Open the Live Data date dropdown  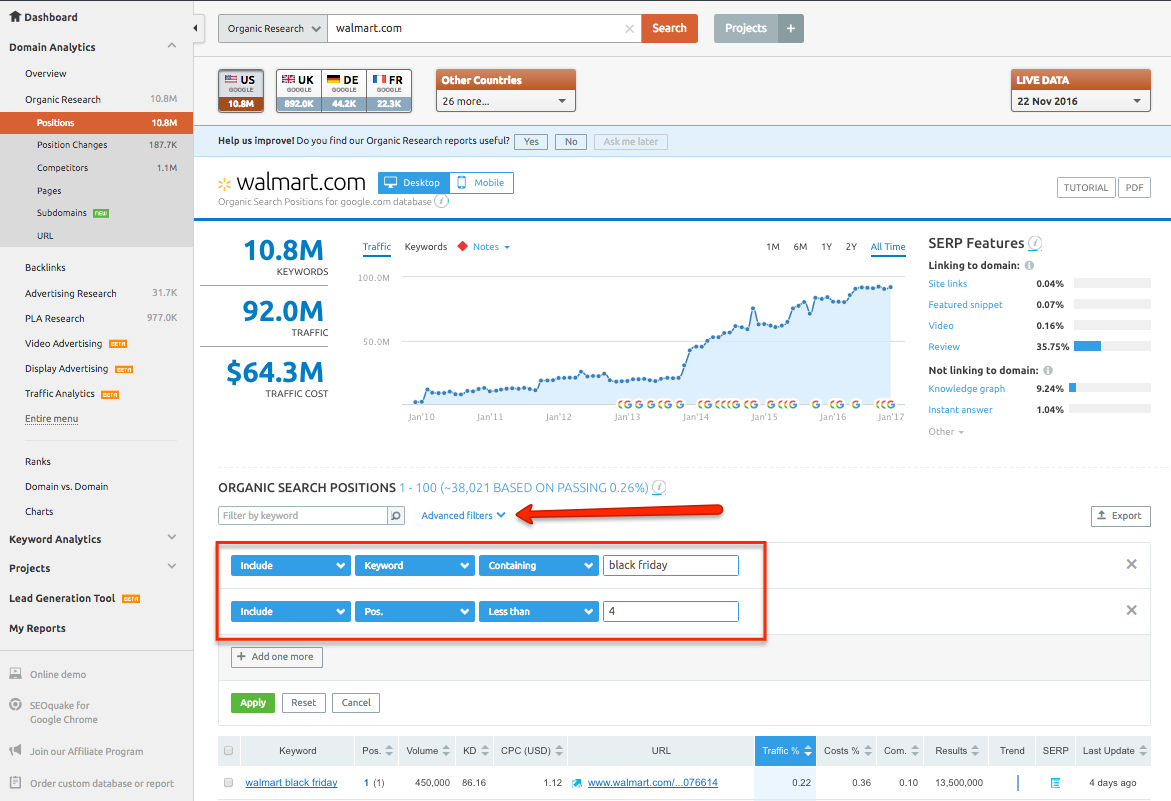pyautogui.click(x=1080, y=101)
